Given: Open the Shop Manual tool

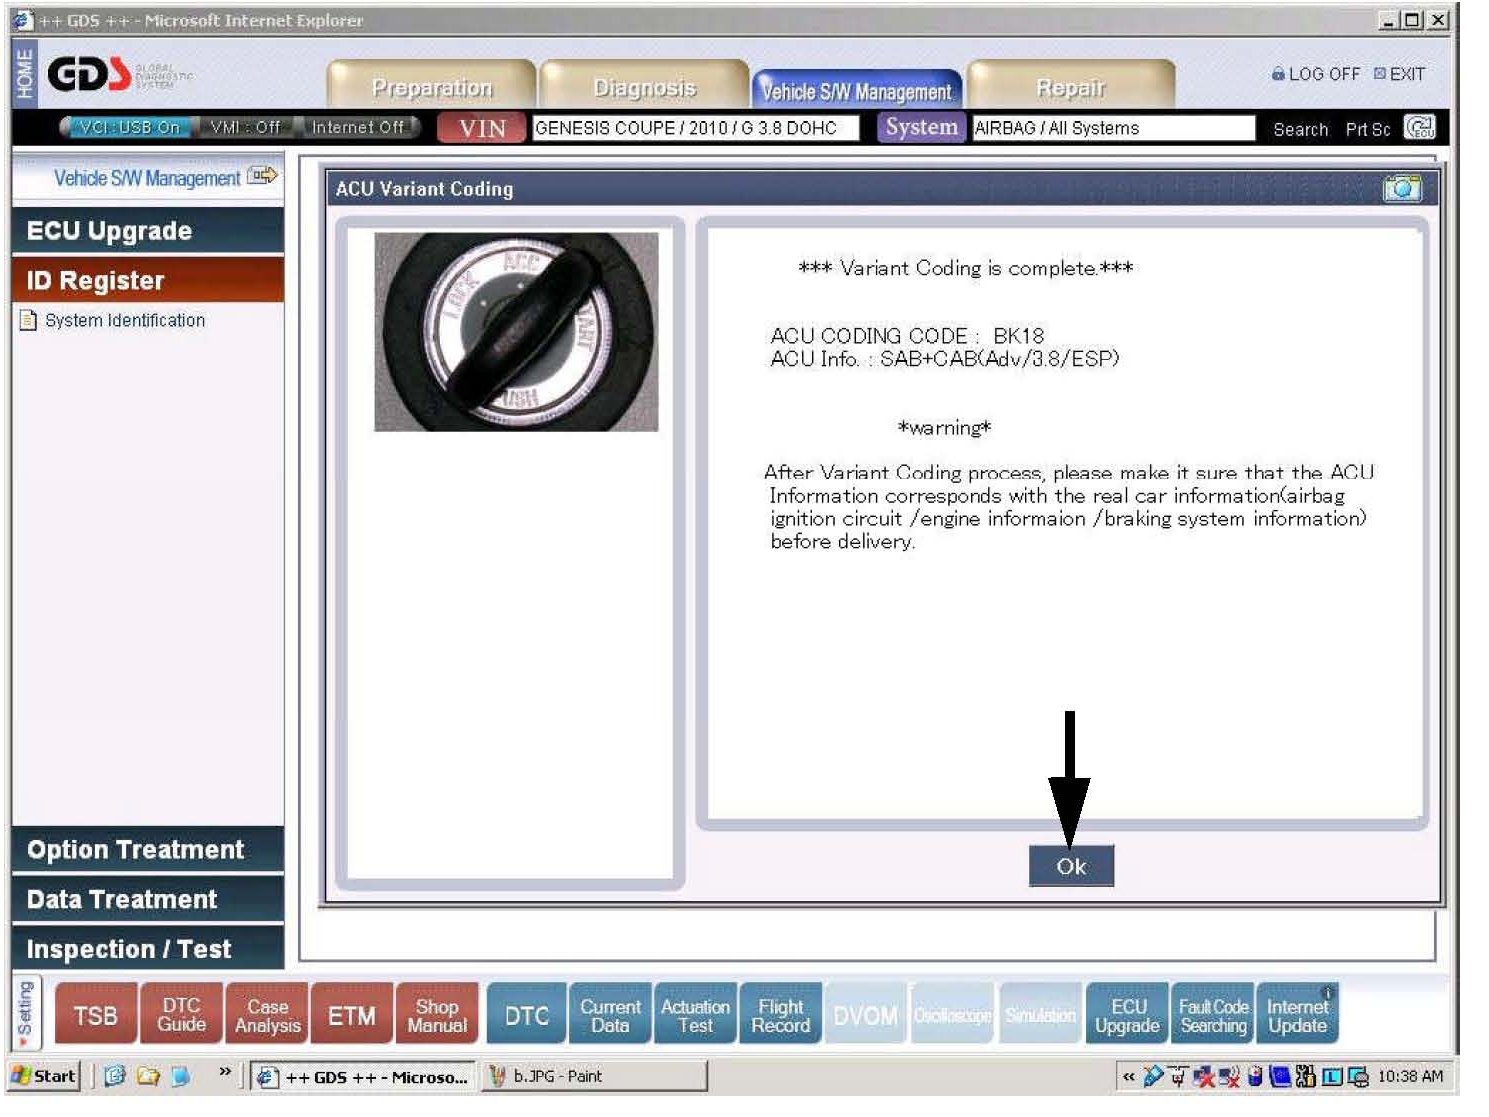Looking at the screenshot, I should [437, 1015].
